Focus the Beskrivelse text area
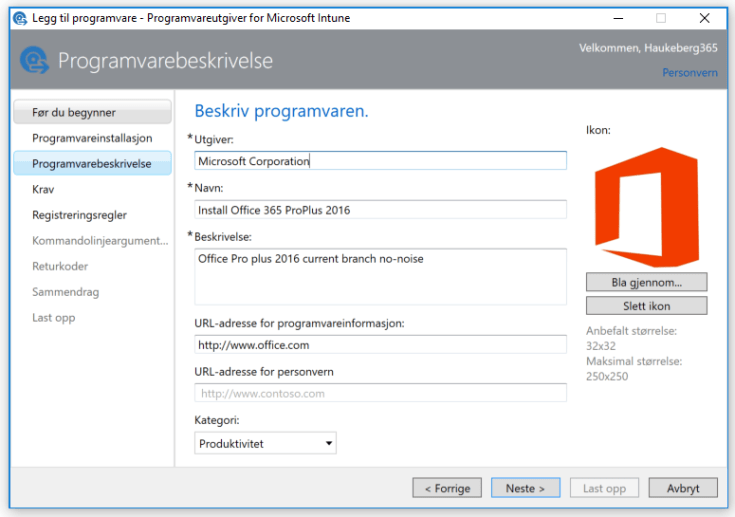735x517 pixels. (380, 276)
